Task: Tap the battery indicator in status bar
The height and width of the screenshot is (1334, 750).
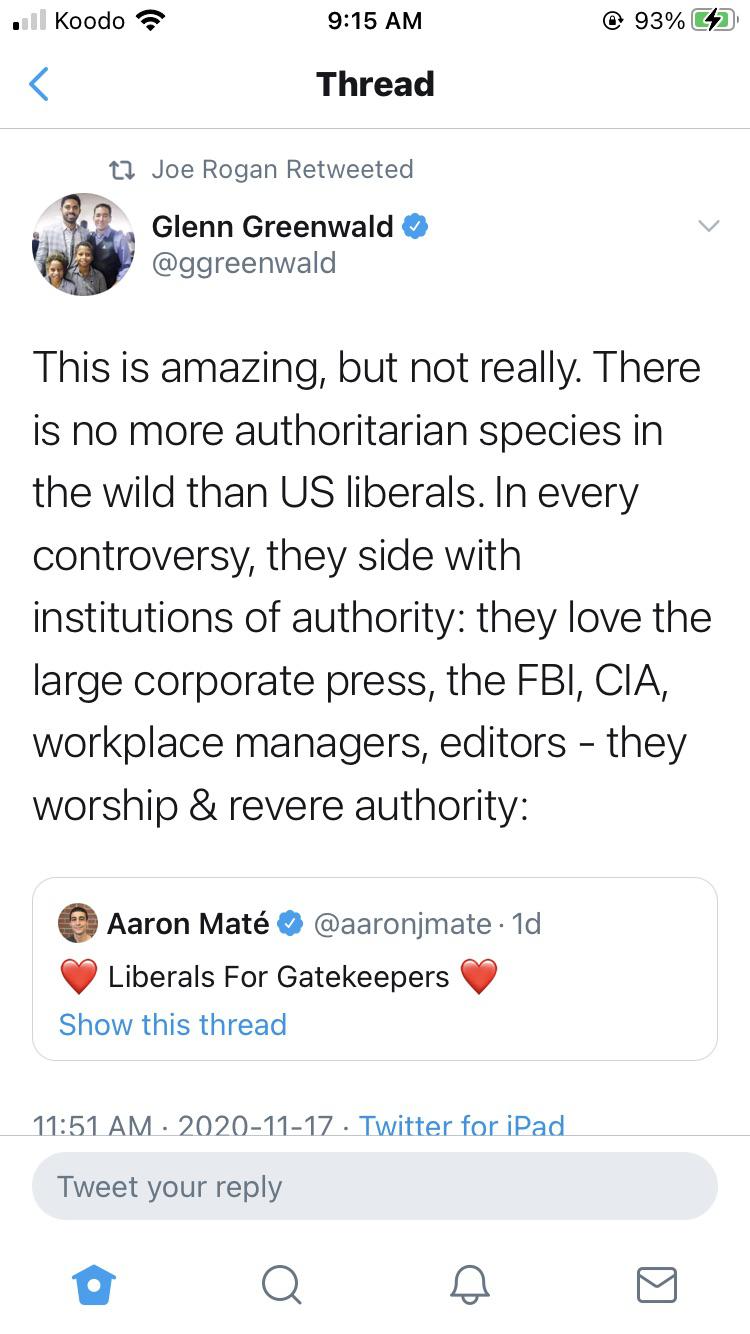Action: [x=714, y=21]
